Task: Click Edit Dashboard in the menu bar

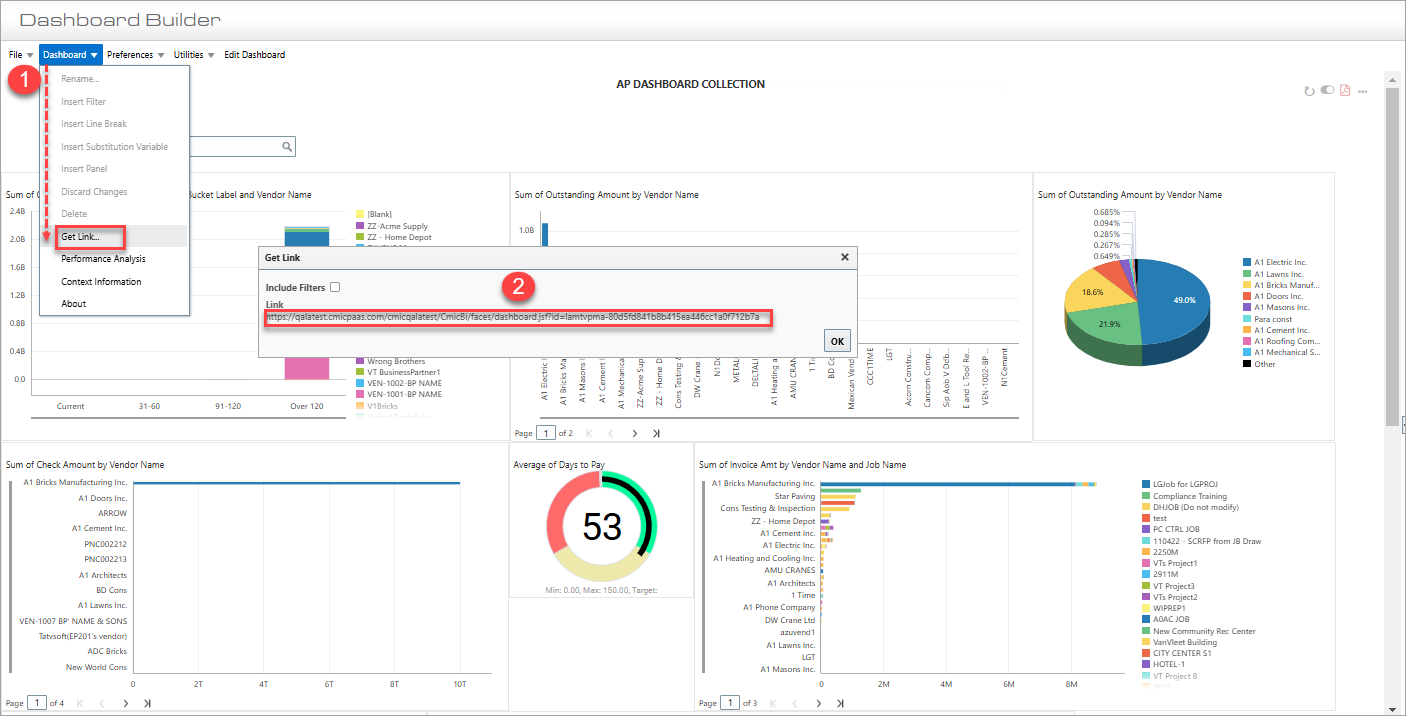Action: pyautogui.click(x=254, y=54)
